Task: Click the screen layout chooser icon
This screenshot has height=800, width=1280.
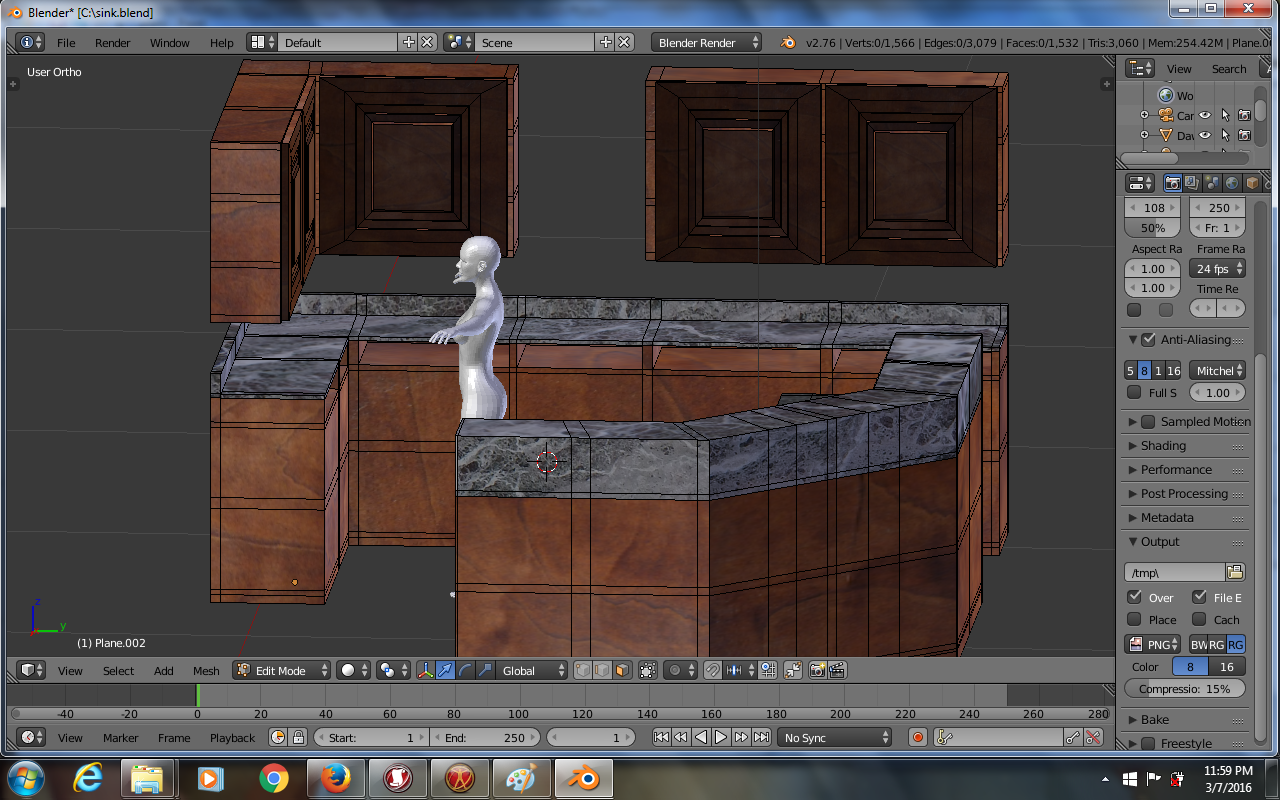Action: (x=263, y=42)
